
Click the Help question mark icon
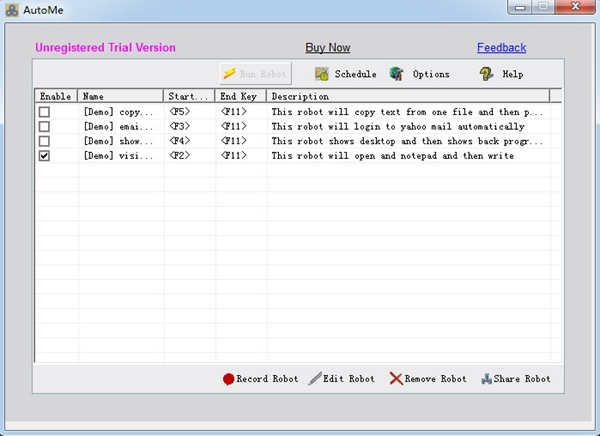coord(486,74)
